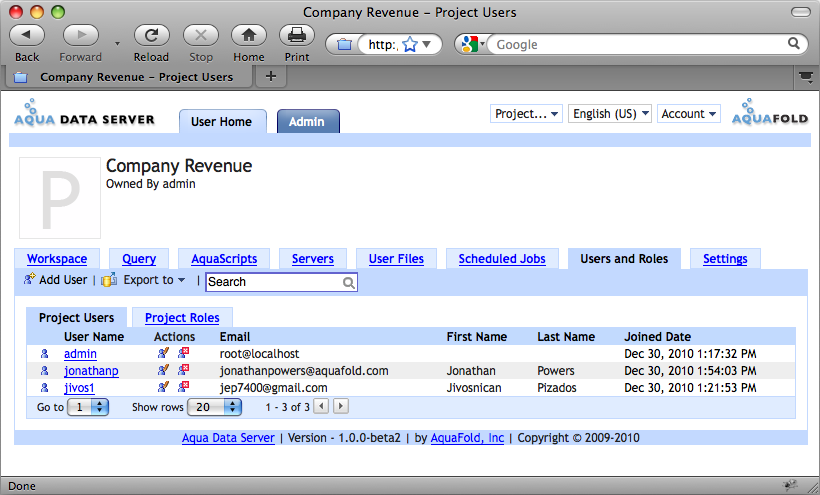This screenshot has width=820, height=495.
Task: Open the Servers tab
Action: [x=313, y=259]
